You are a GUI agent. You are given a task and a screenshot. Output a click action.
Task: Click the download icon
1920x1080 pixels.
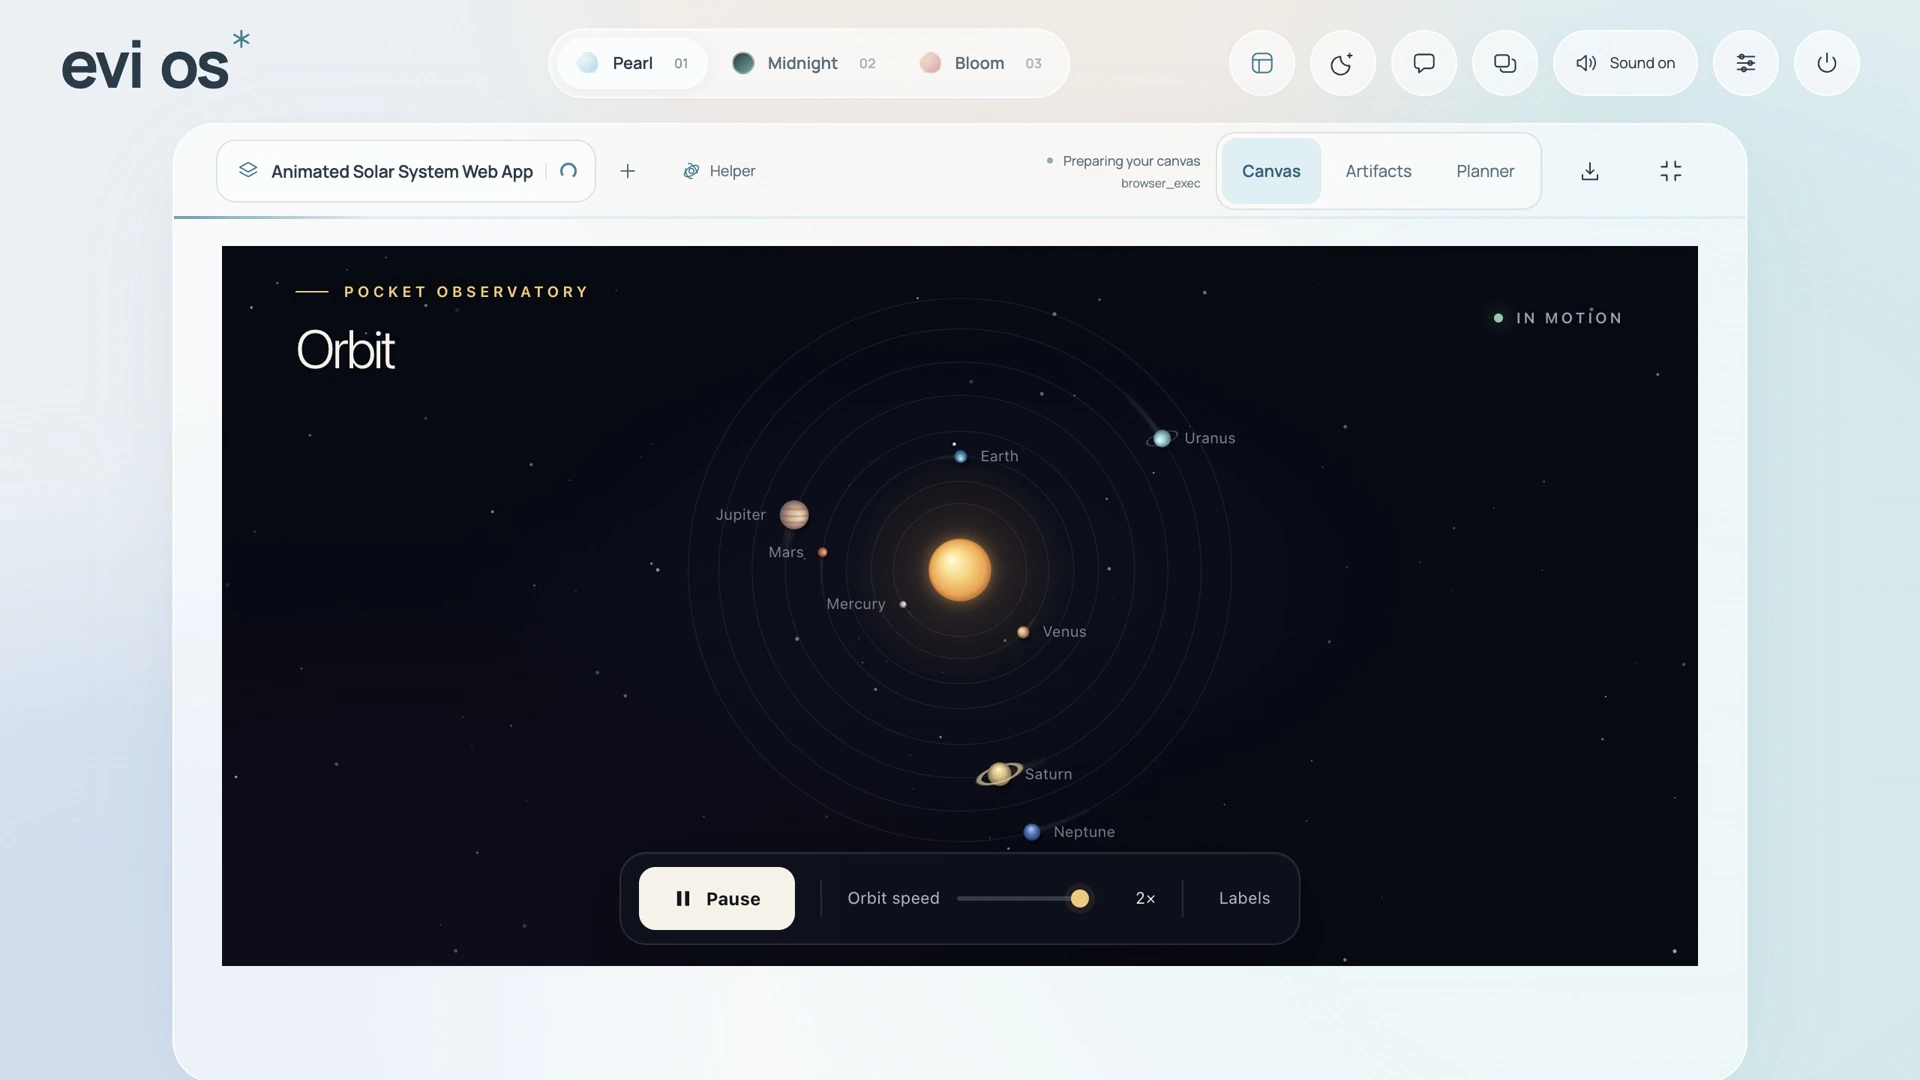click(1590, 171)
